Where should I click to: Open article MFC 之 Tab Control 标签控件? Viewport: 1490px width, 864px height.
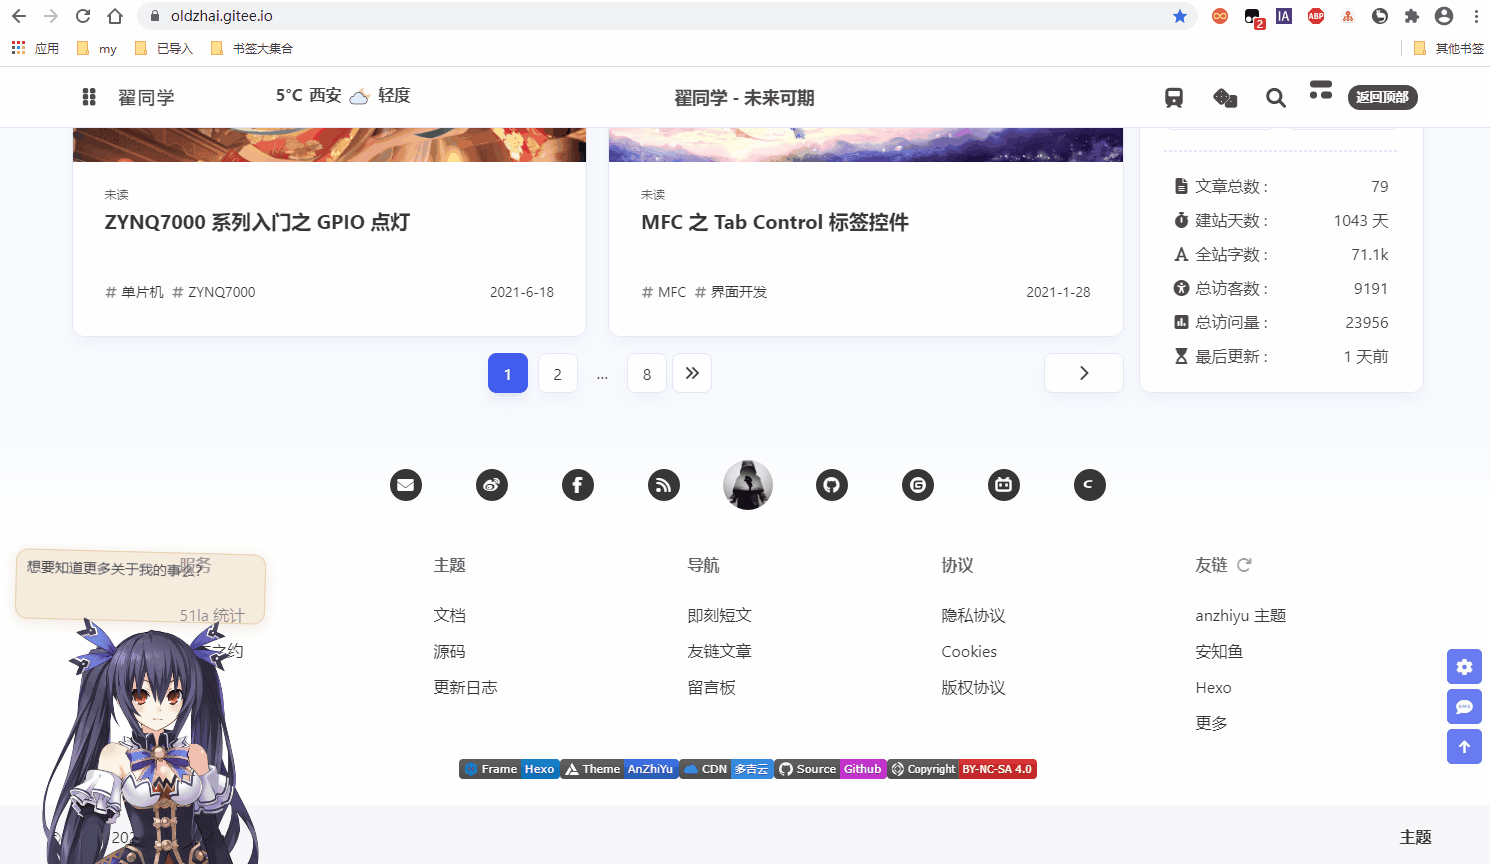(775, 222)
